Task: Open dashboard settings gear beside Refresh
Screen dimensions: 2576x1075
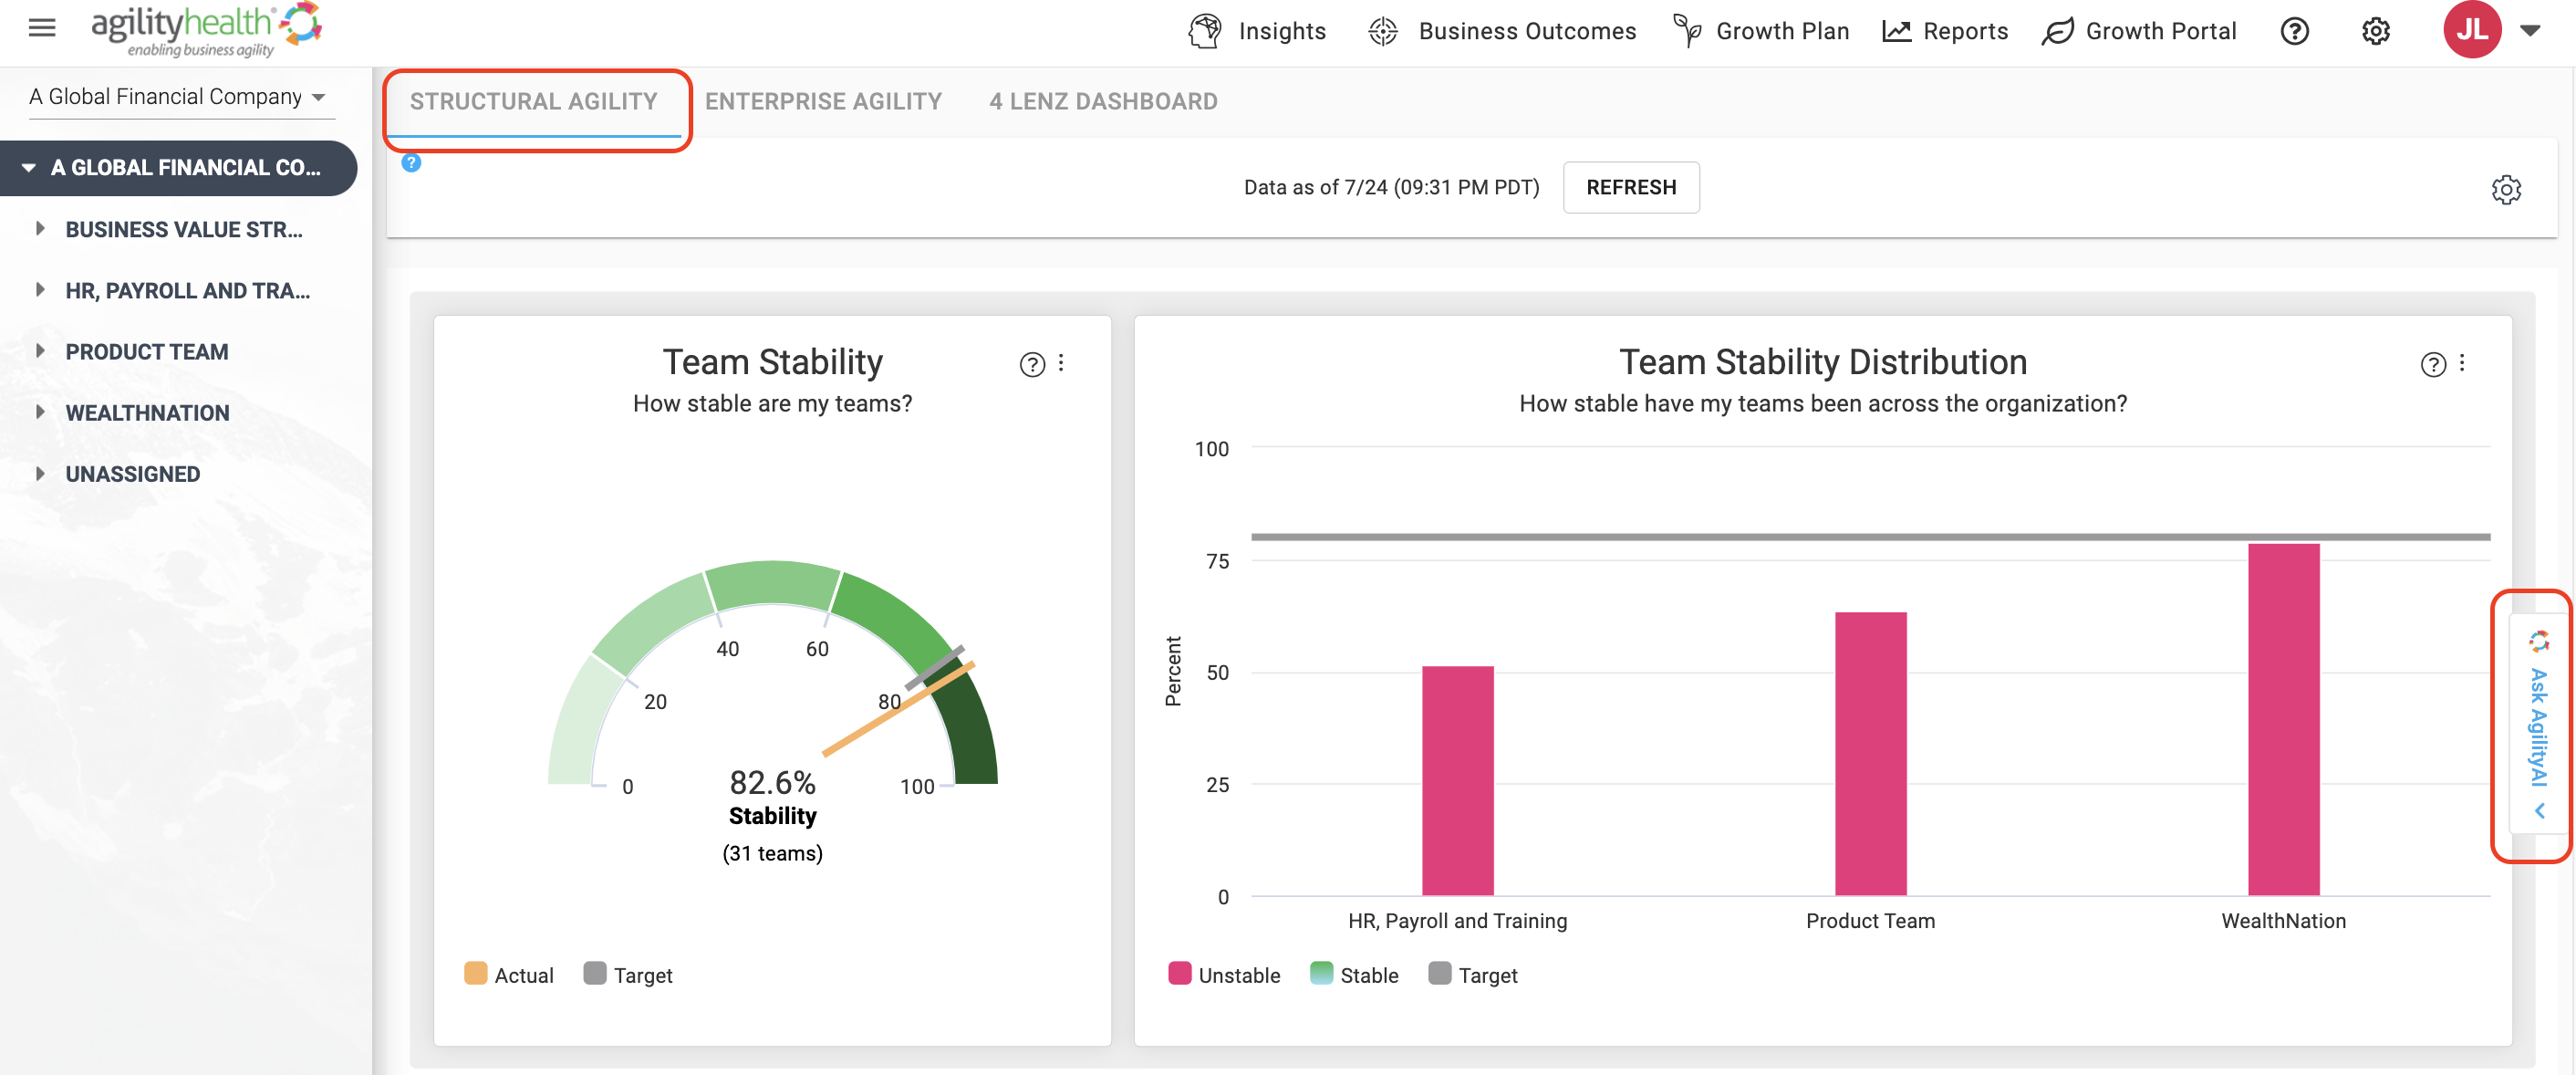Action: coord(2506,189)
